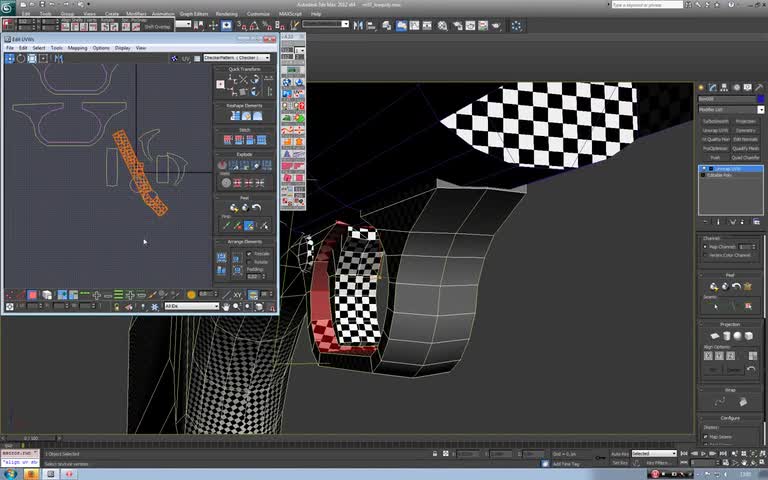Click the 3ds Max application logo button
Viewport: 768px width, 480px height.
(9, 6)
